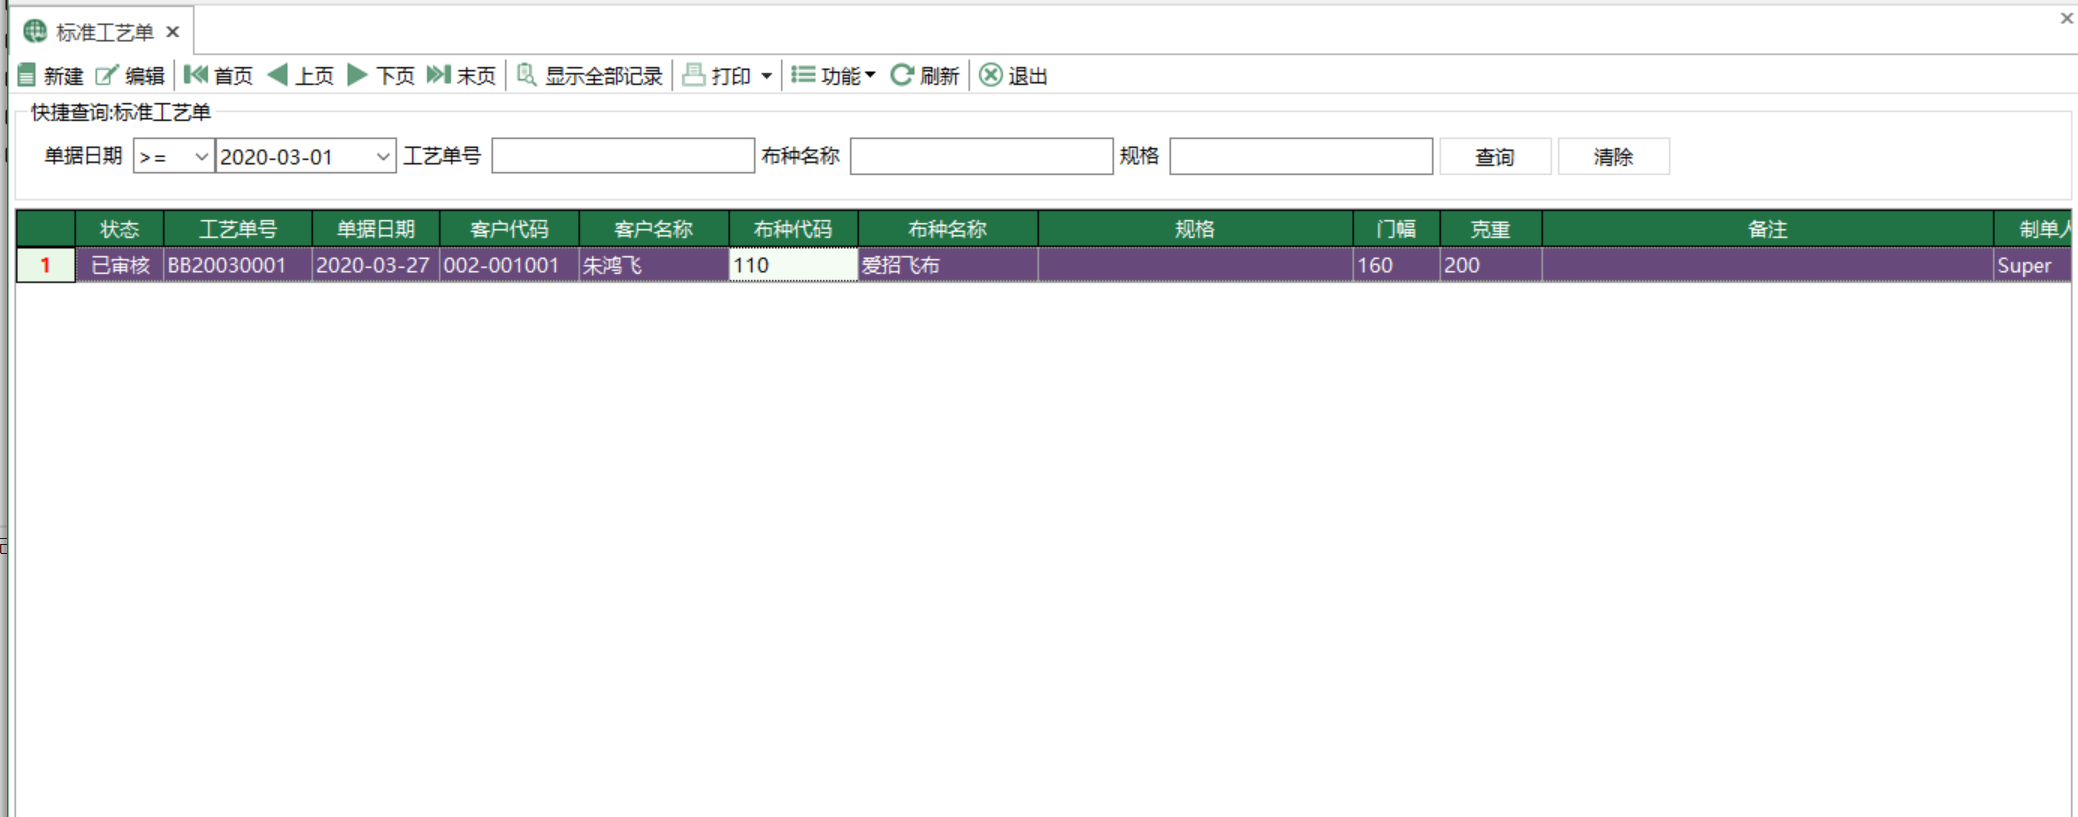Go to 上页 previous page
This screenshot has height=817, width=2078.
pos(301,76)
